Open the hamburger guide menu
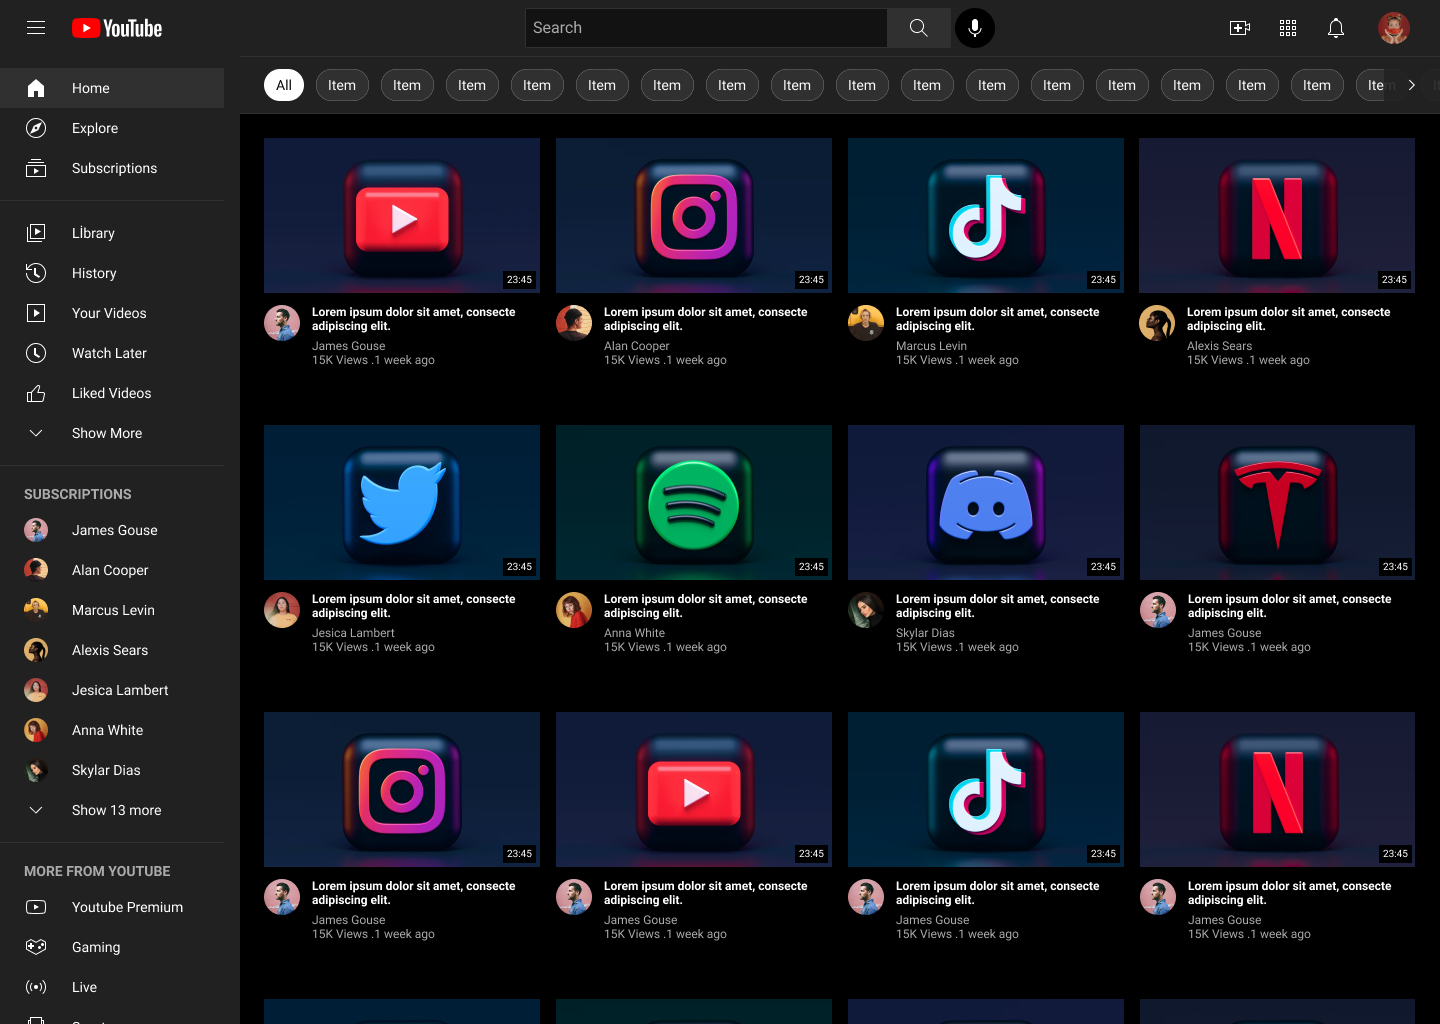 [36, 28]
